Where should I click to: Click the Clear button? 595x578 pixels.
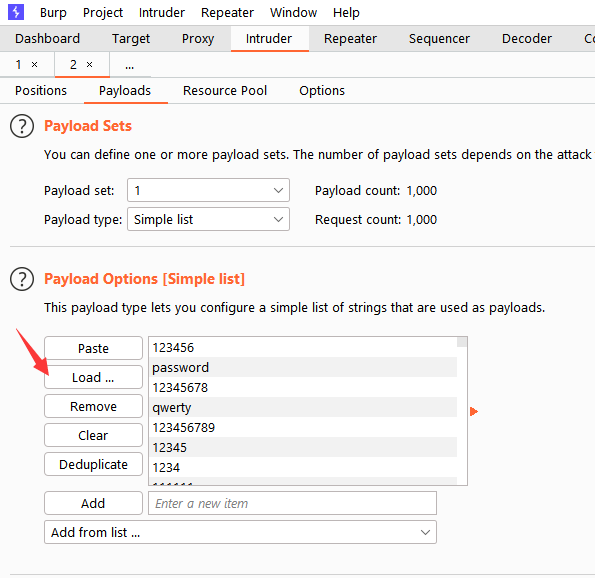point(93,435)
